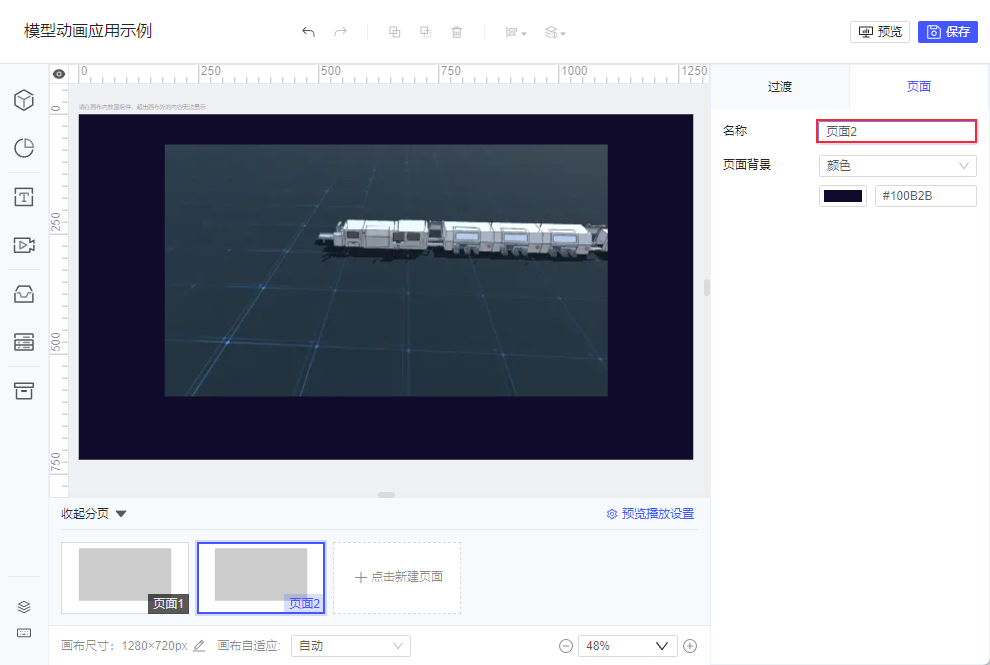
Task: Click the 3D train model on canvas
Action: (x=462, y=237)
